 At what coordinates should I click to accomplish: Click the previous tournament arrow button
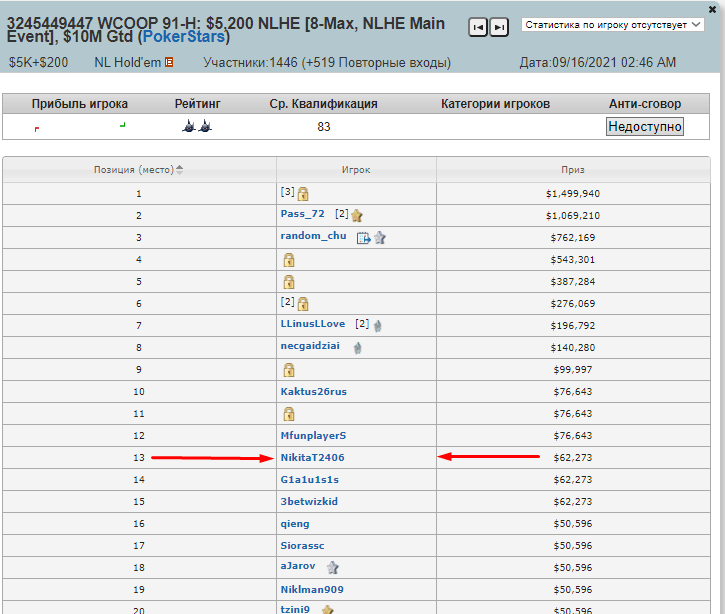click(478, 27)
